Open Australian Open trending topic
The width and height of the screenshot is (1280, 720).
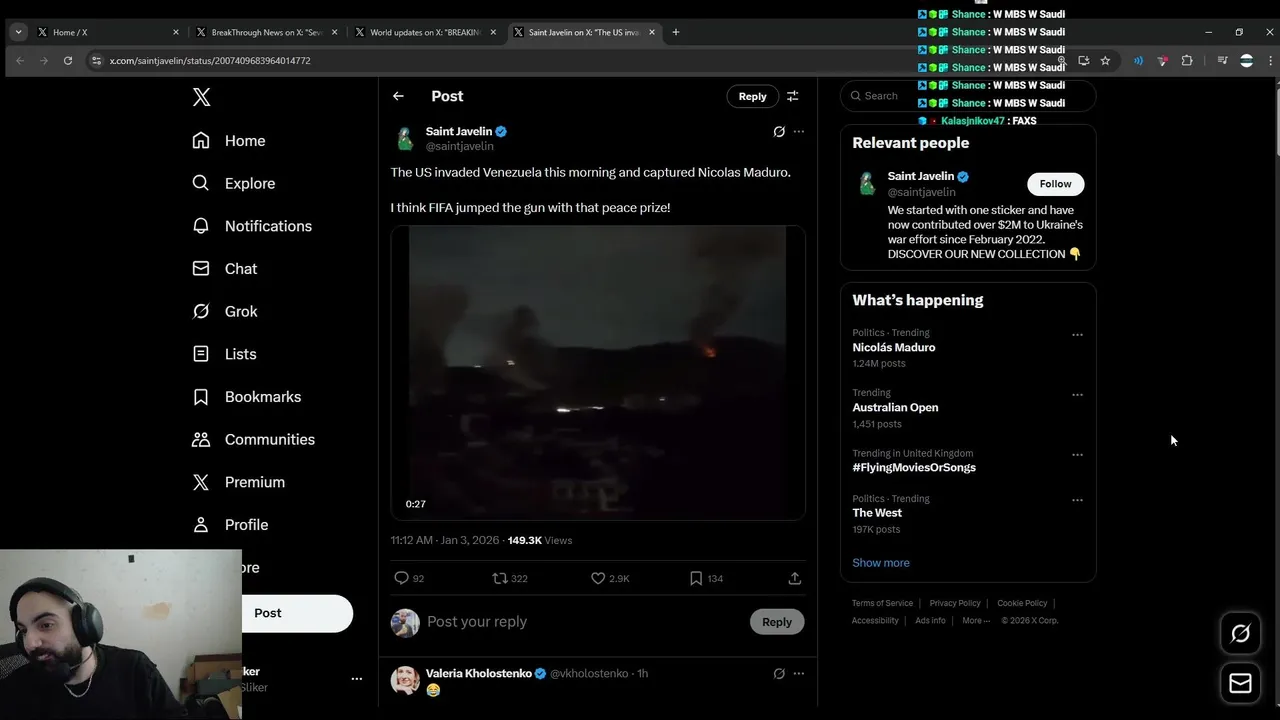(x=895, y=408)
